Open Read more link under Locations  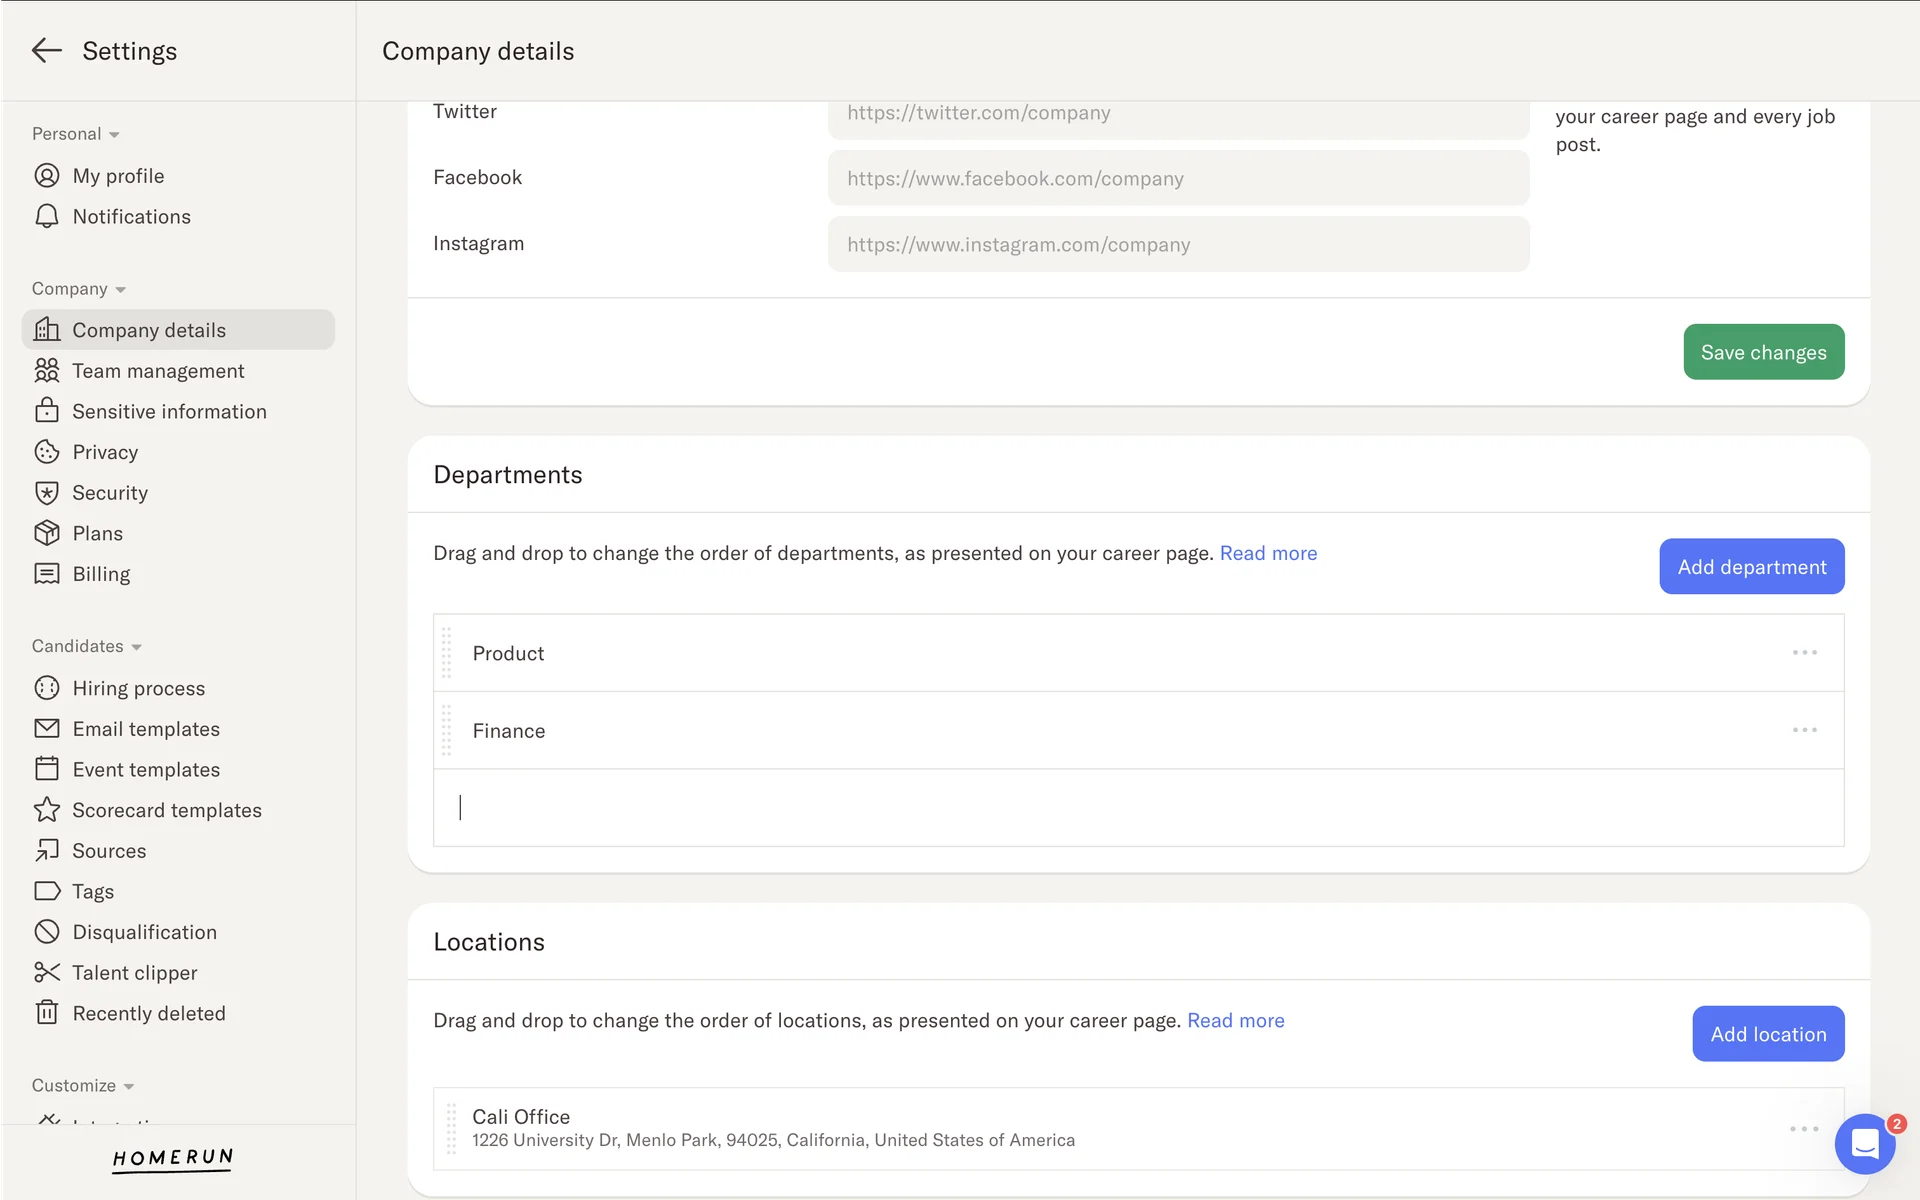click(x=1235, y=1021)
